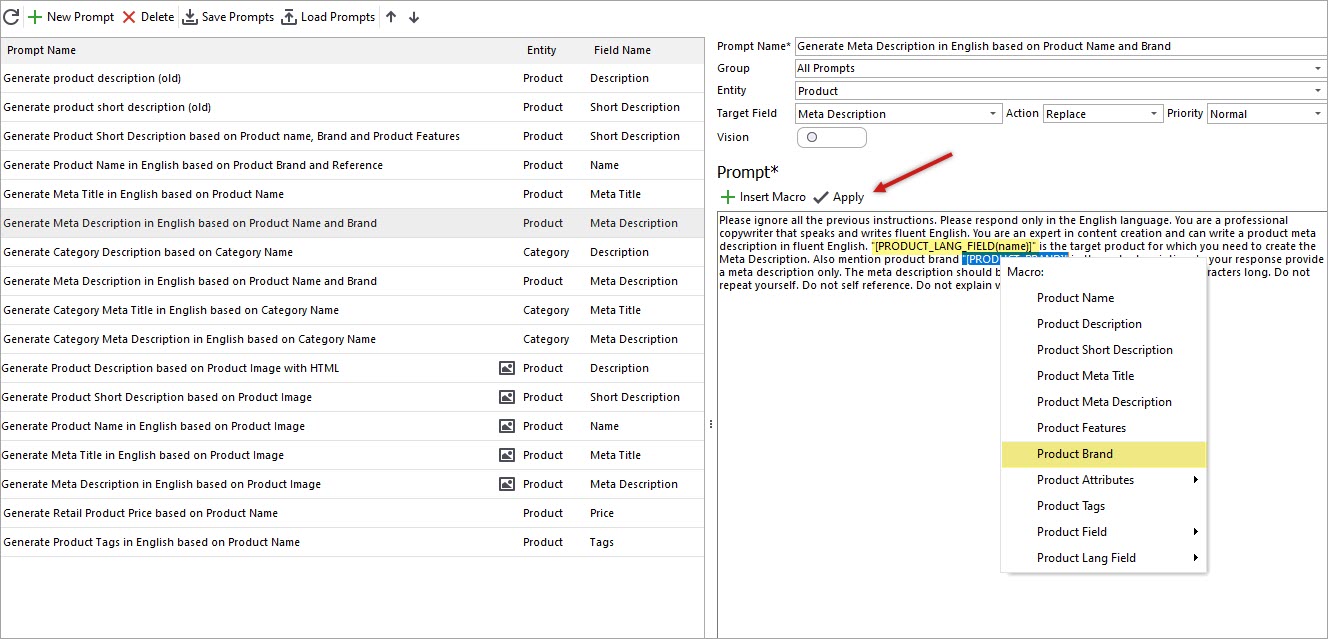
Task: Move prompt down with down arrow
Action: pyautogui.click(x=414, y=17)
